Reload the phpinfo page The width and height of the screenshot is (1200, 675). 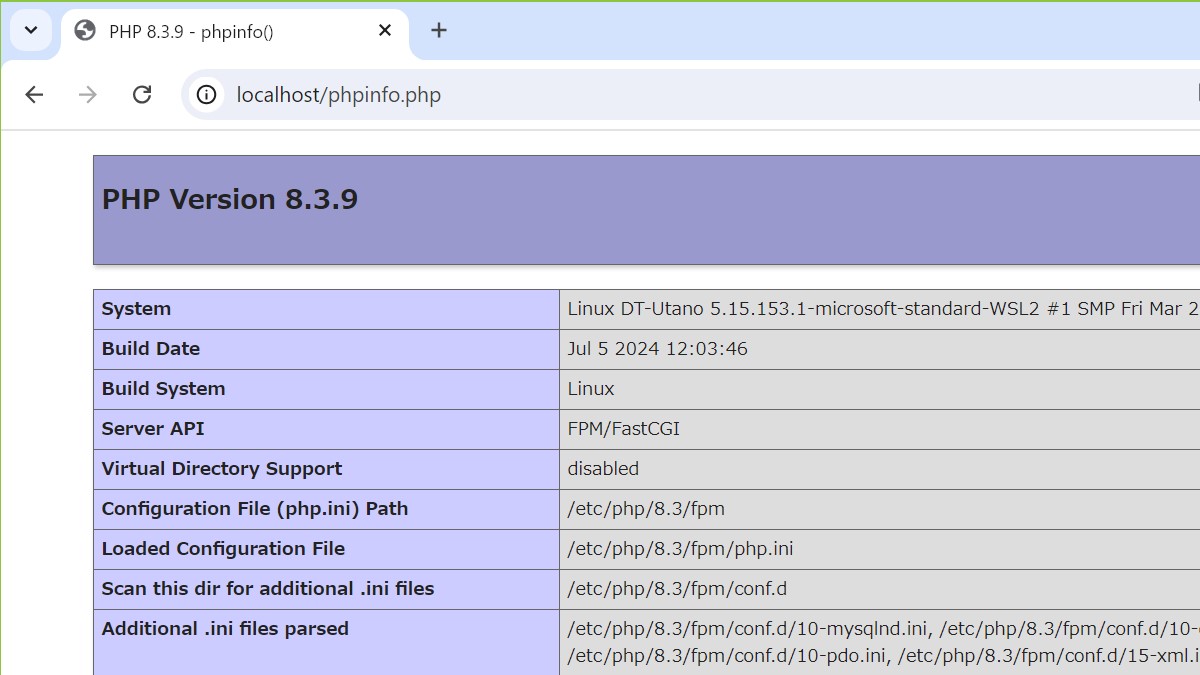142,95
